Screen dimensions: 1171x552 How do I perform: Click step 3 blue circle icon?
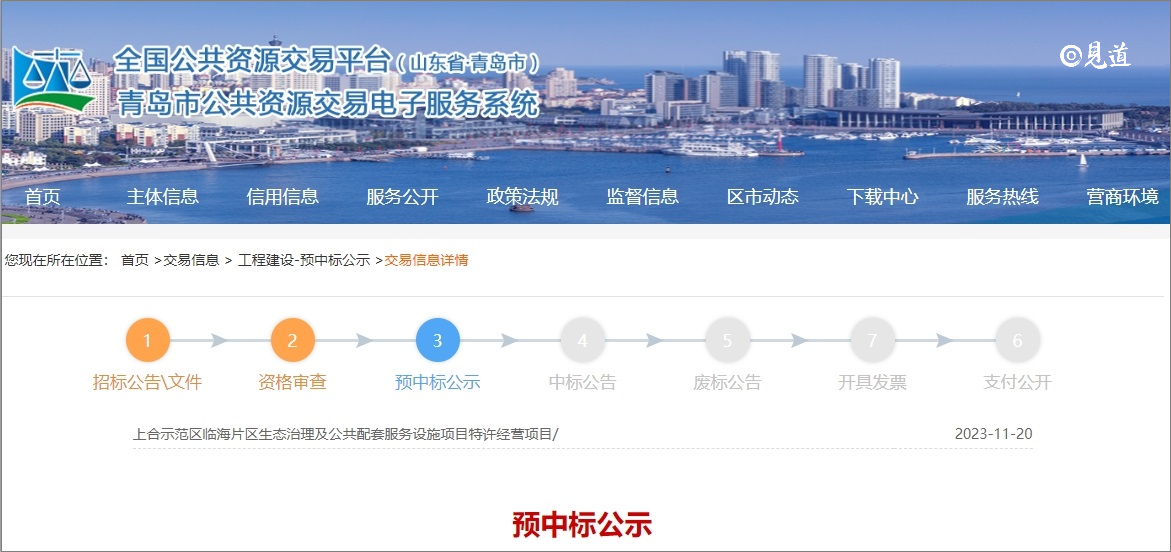point(437,340)
